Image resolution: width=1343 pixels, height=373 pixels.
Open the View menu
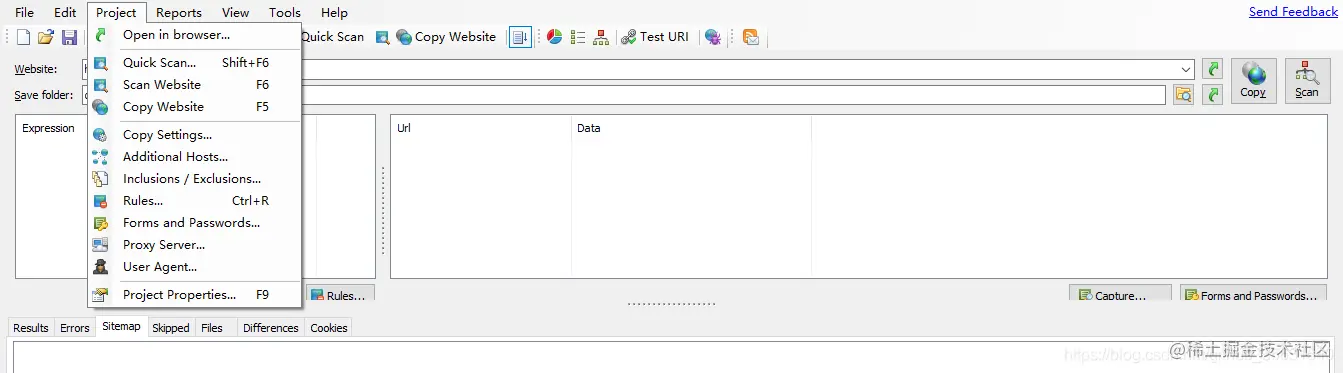point(236,12)
